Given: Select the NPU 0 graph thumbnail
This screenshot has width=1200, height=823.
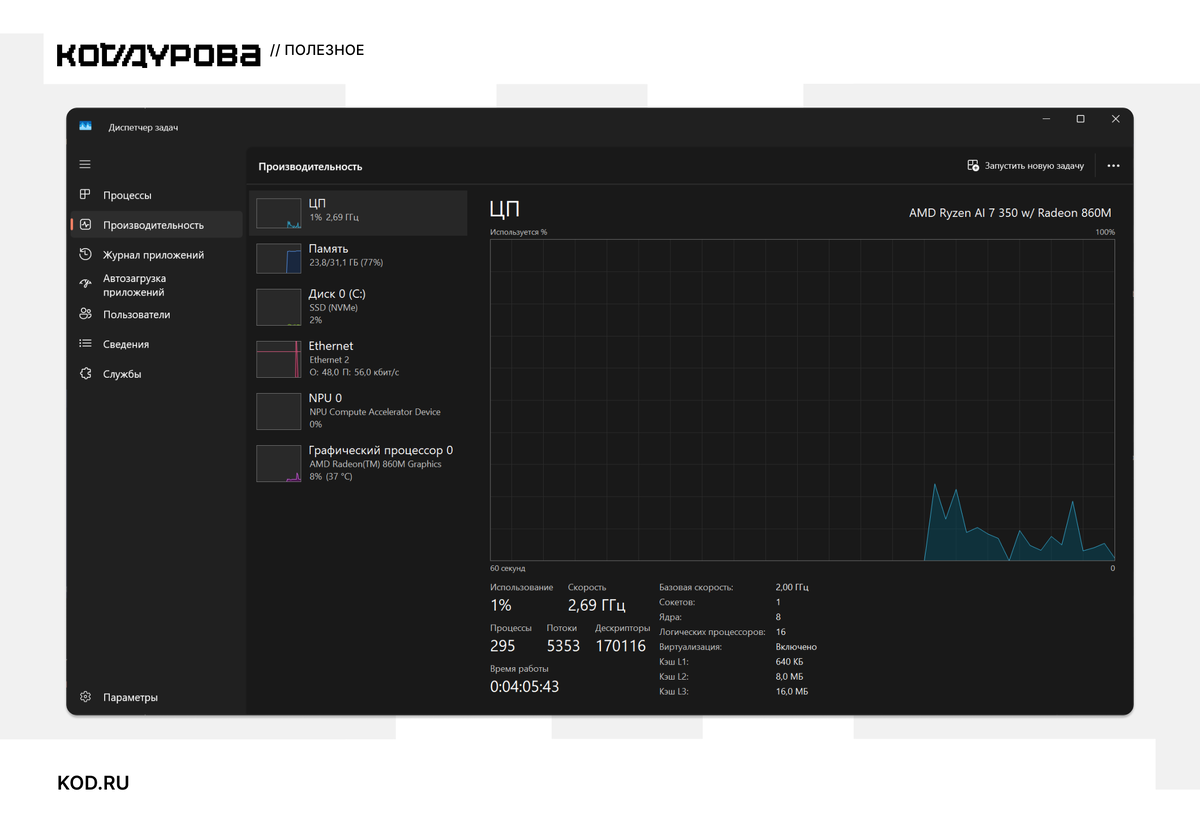Looking at the screenshot, I should click(278, 411).
